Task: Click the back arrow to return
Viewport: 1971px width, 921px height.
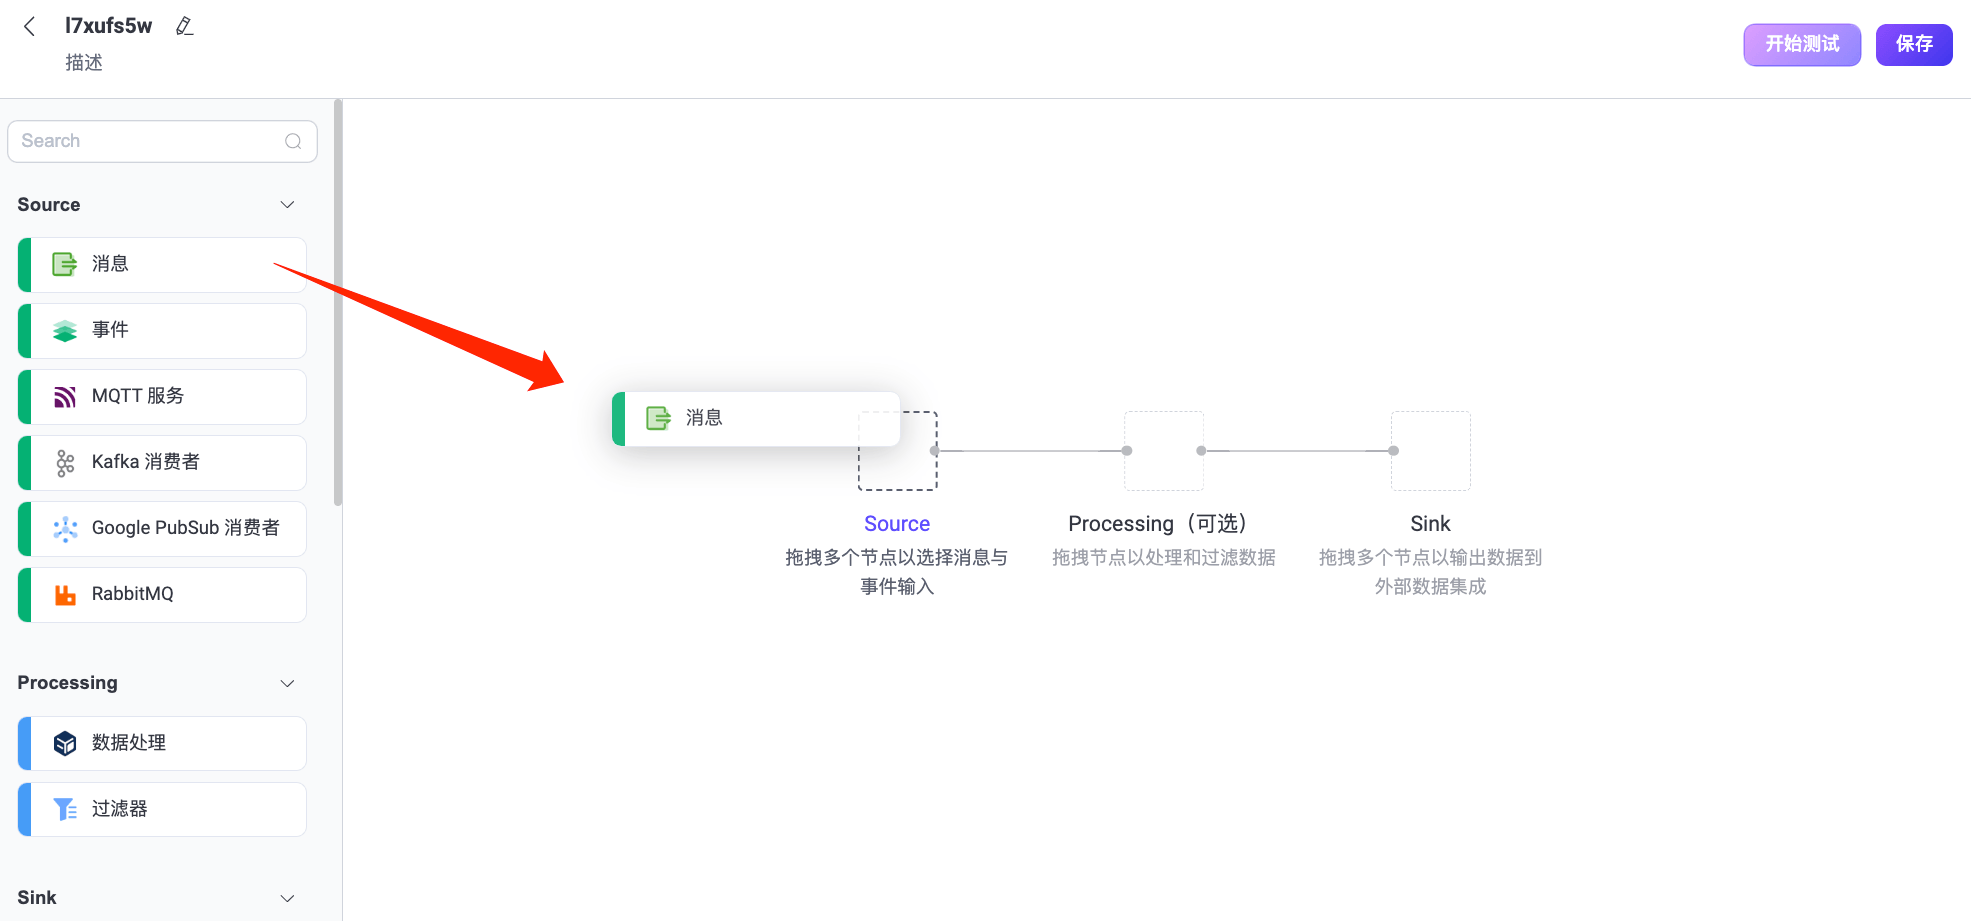Action: [29, 26]
